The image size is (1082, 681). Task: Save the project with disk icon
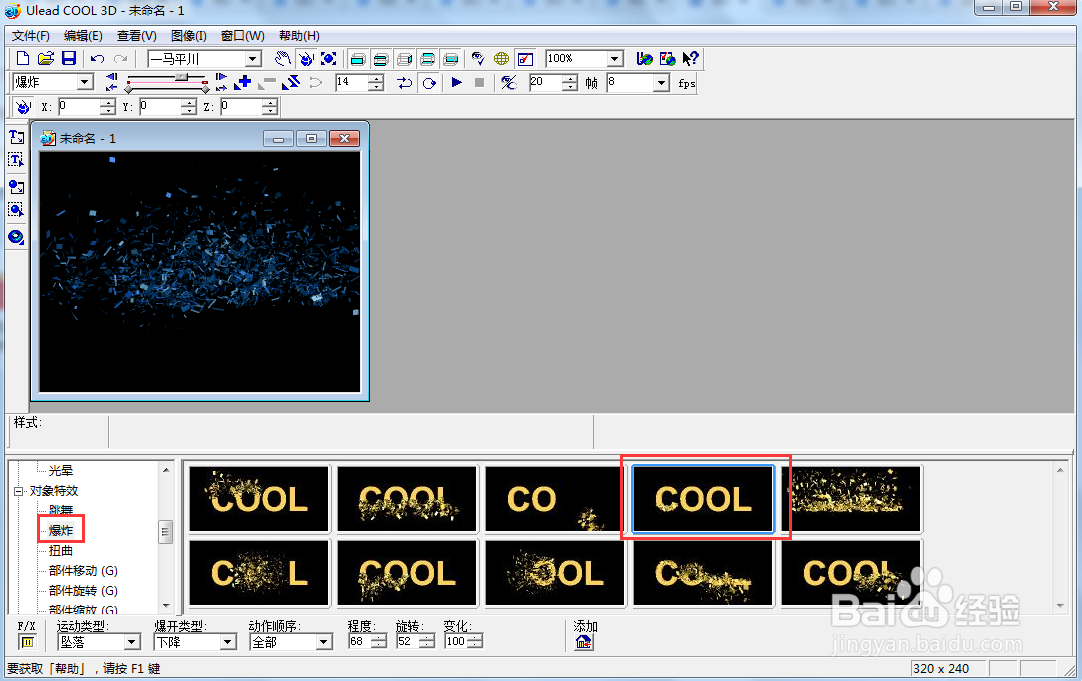[x=69, y=59]
